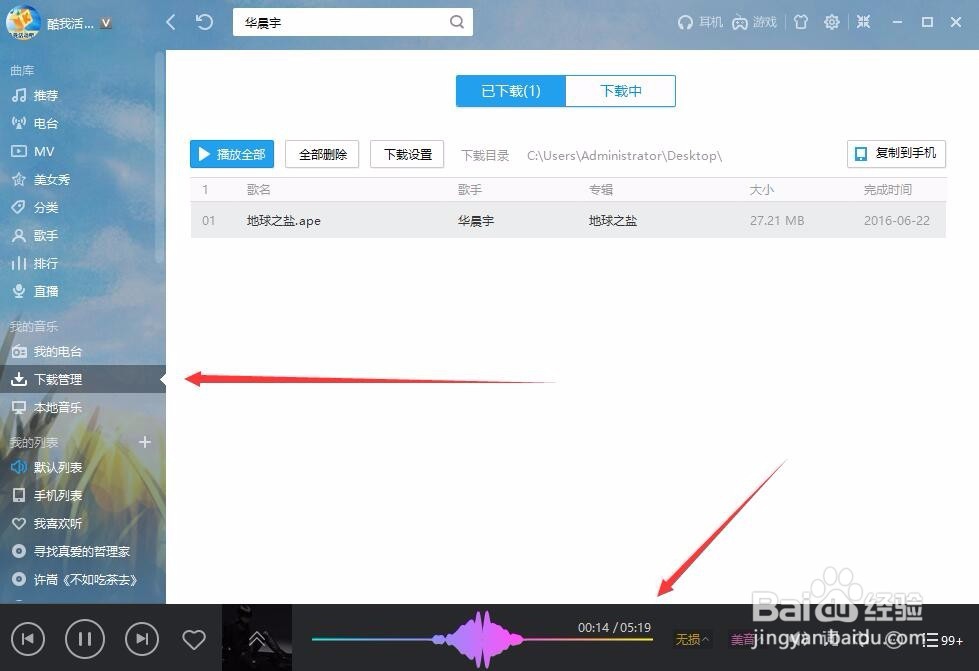Open the 电台 (radio) section in sidebar
Viewport: 979px width, 671px height.
pos(44,123)
